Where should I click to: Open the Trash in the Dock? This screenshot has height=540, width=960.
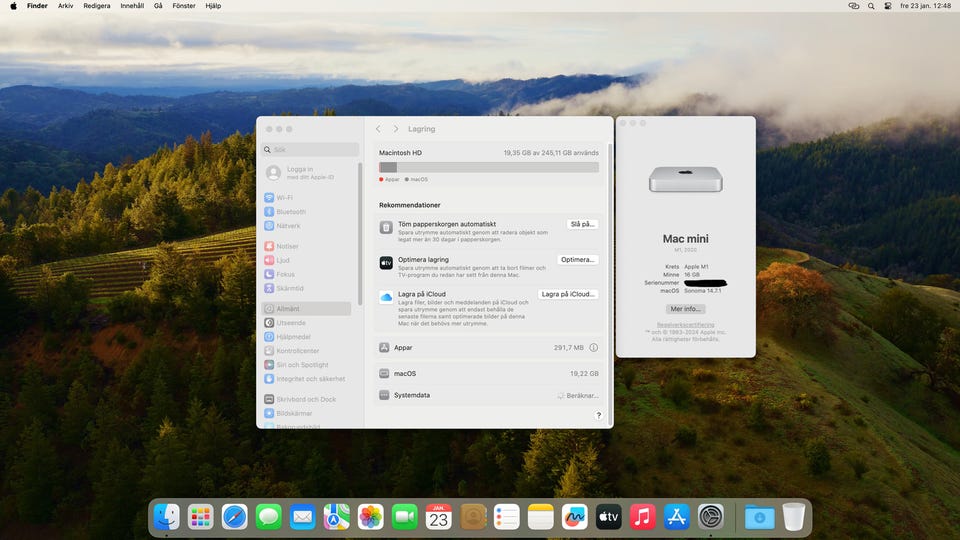pyautogui.click(x=793, y=516)
